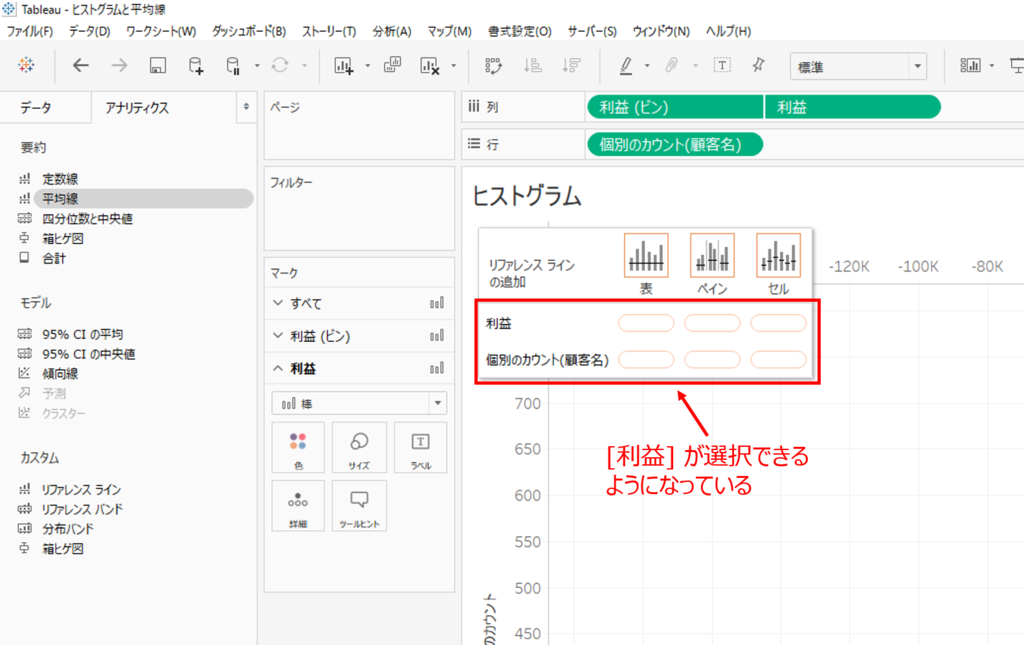Show mark labels T icon
The image size is (1024, 645).
[x=722, y=65]
